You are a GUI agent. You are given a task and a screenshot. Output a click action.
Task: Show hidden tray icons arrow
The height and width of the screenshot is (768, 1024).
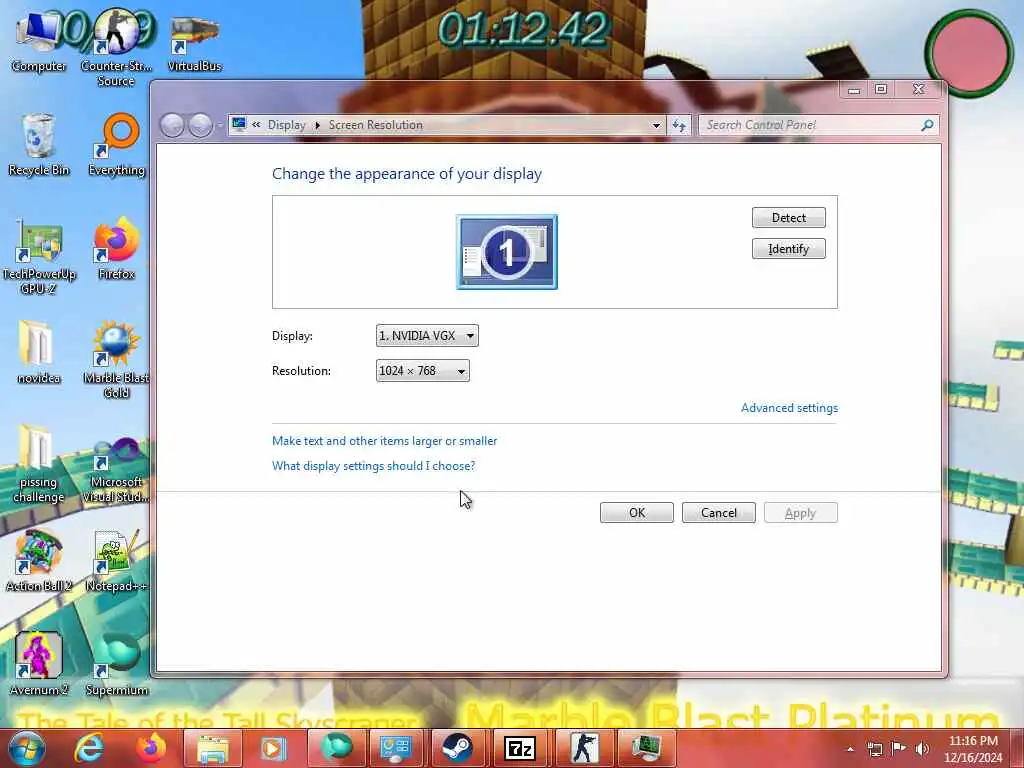click(850, 749)
